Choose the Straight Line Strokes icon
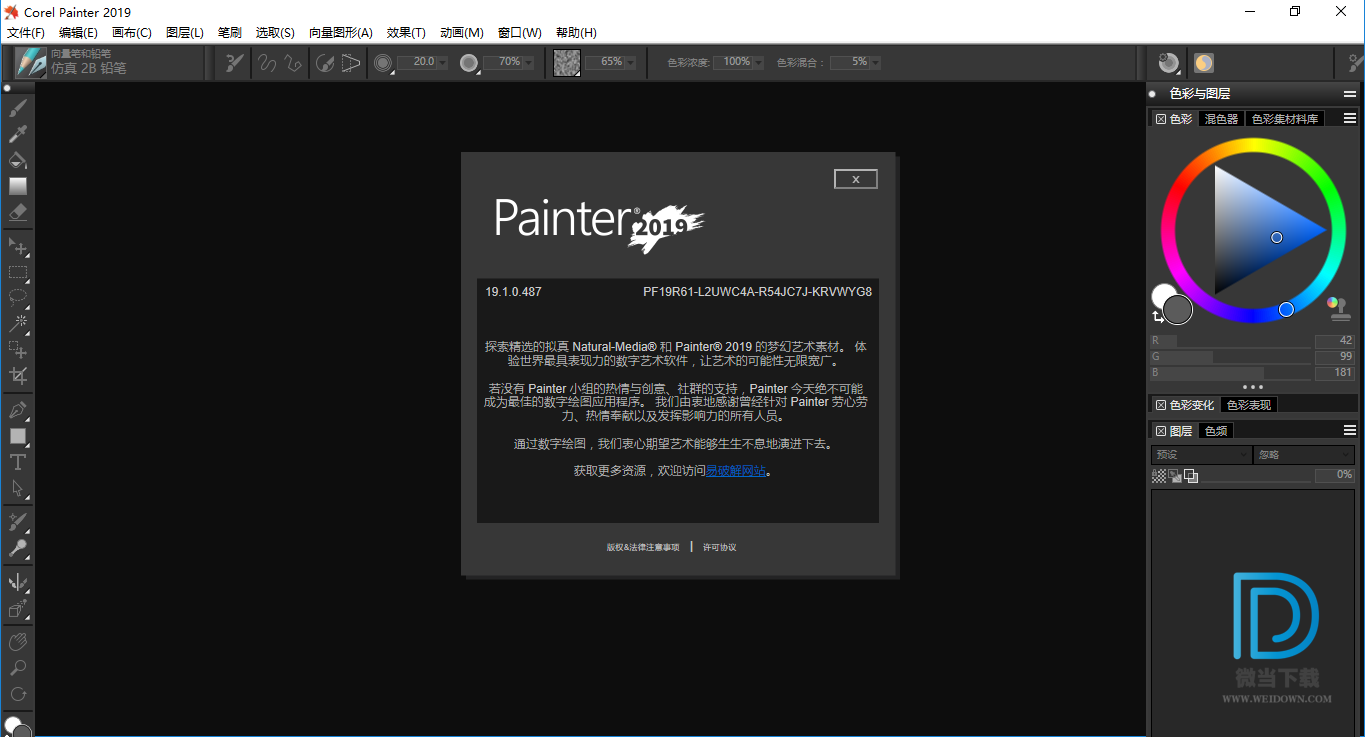Viewport: 1365px width, 737px height. [292, 63]
